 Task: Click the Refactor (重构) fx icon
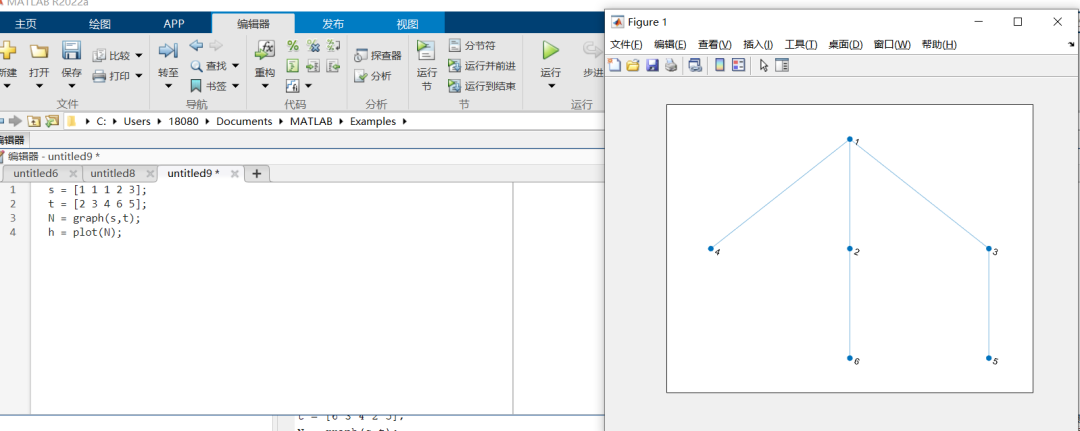coord(265,51)
